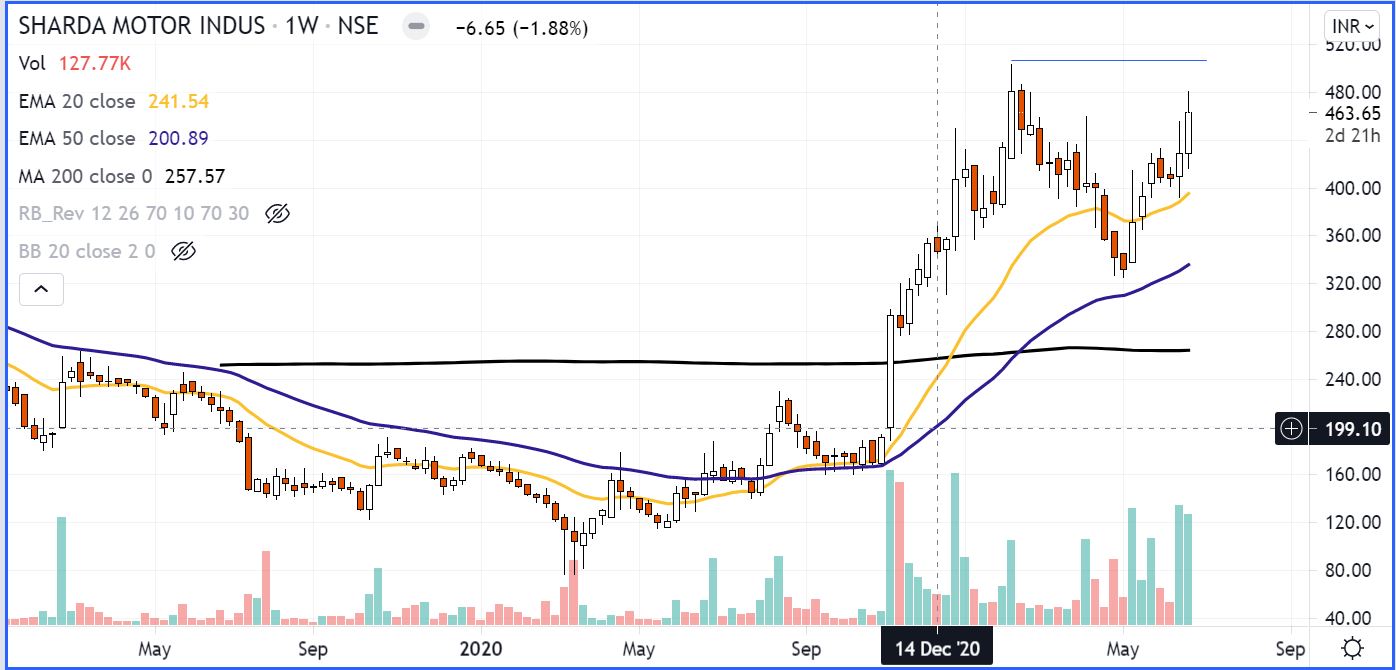1396x670 pixels.
Task: Click the EMA 50 close legend entry
Action: point(77,138)
